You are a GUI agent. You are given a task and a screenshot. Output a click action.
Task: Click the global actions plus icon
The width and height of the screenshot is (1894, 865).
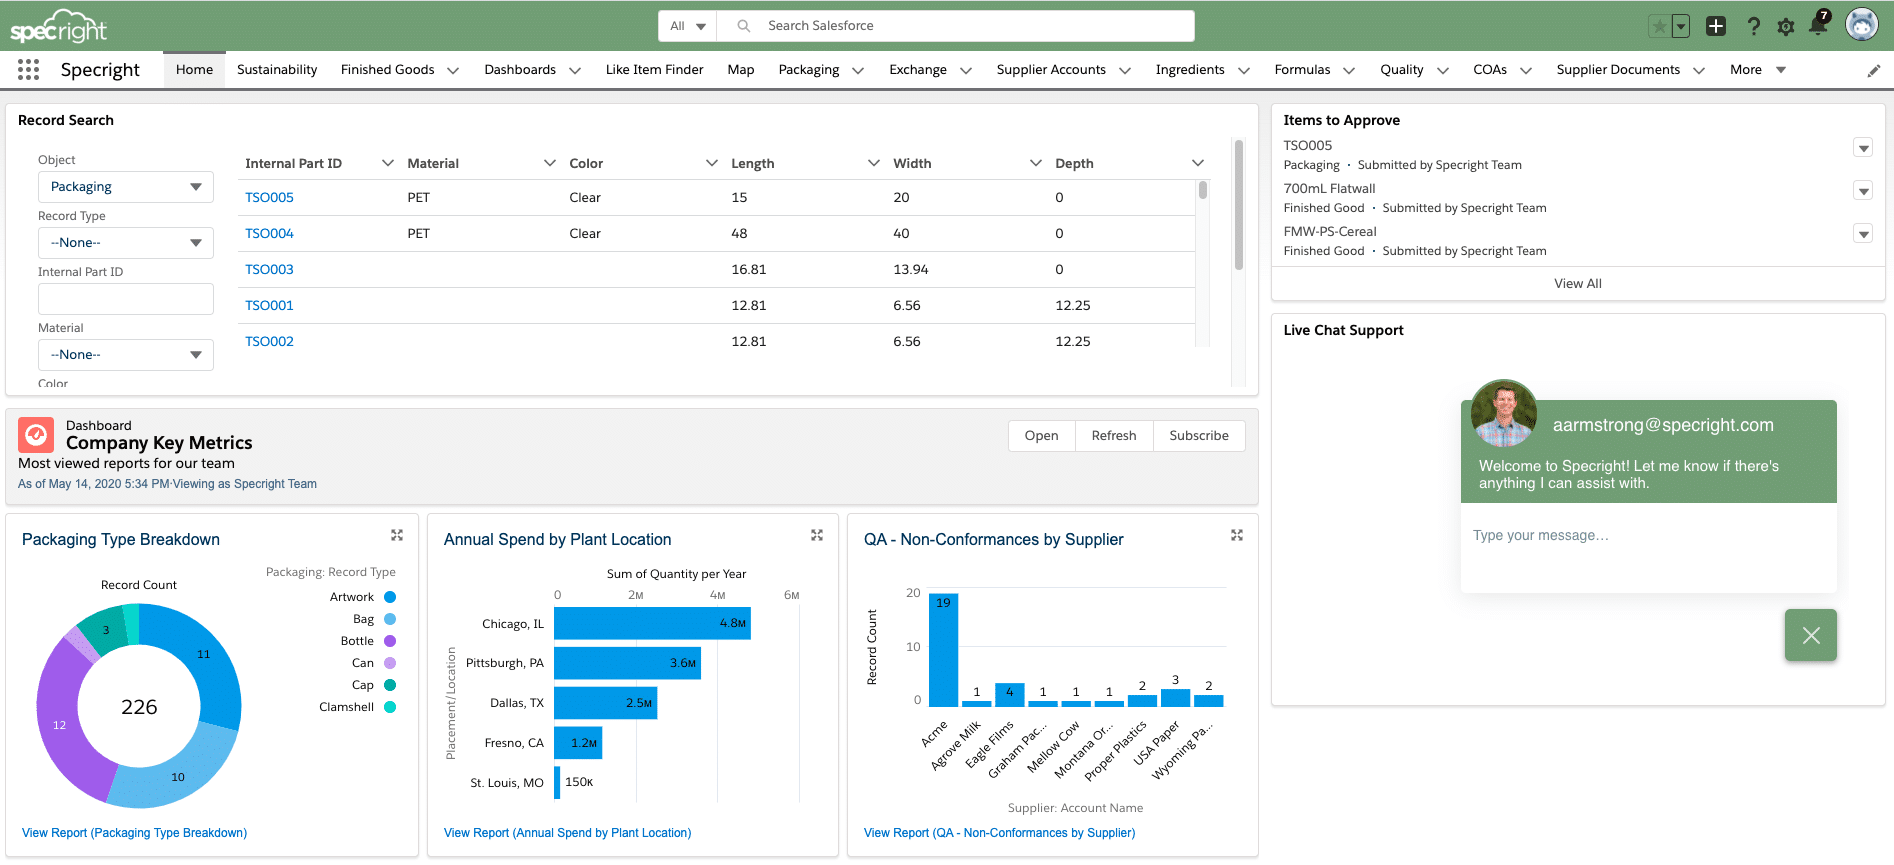(x=1716, y=26)
